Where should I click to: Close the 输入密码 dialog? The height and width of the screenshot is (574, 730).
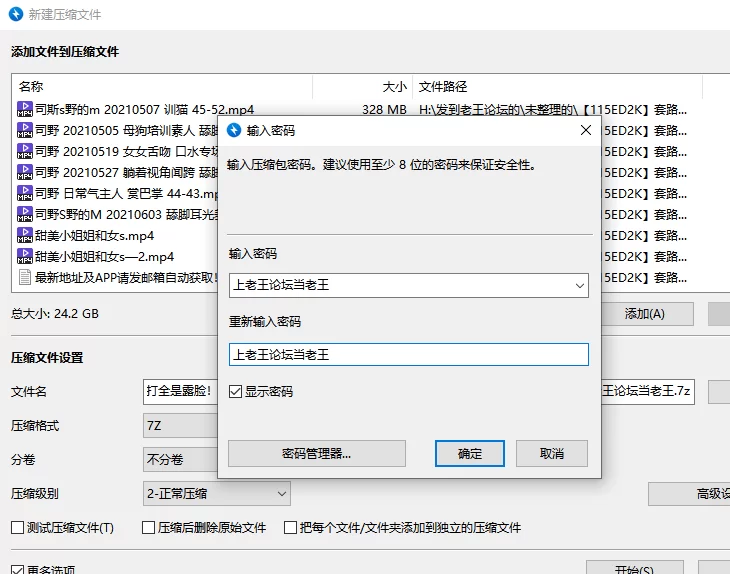click(586, 130)
